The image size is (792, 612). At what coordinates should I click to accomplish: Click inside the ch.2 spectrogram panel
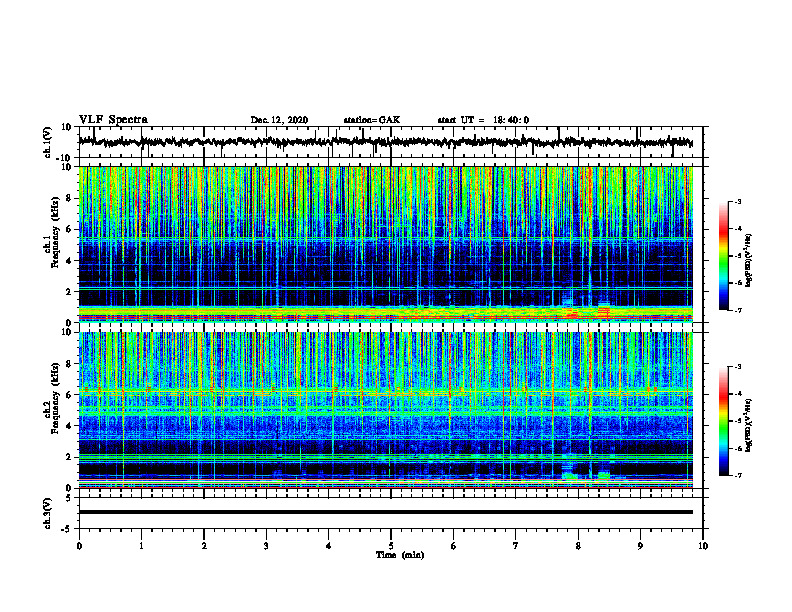click(385, 410)
